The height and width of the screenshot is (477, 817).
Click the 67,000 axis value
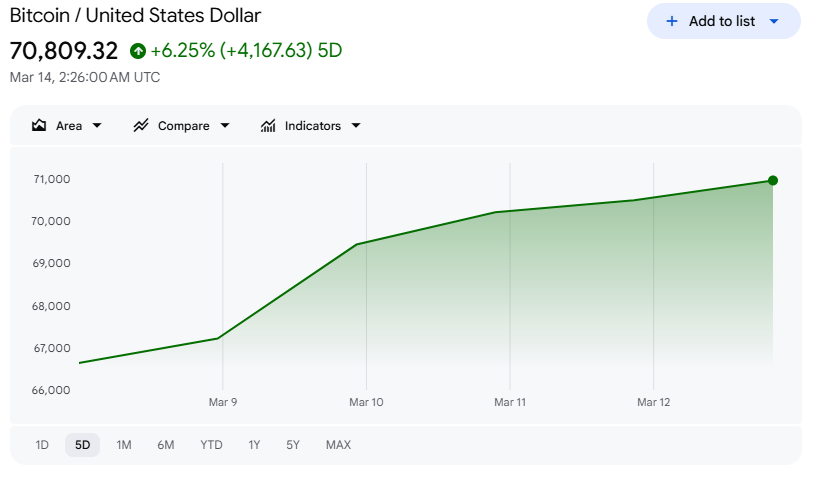[x=52, y=348]
